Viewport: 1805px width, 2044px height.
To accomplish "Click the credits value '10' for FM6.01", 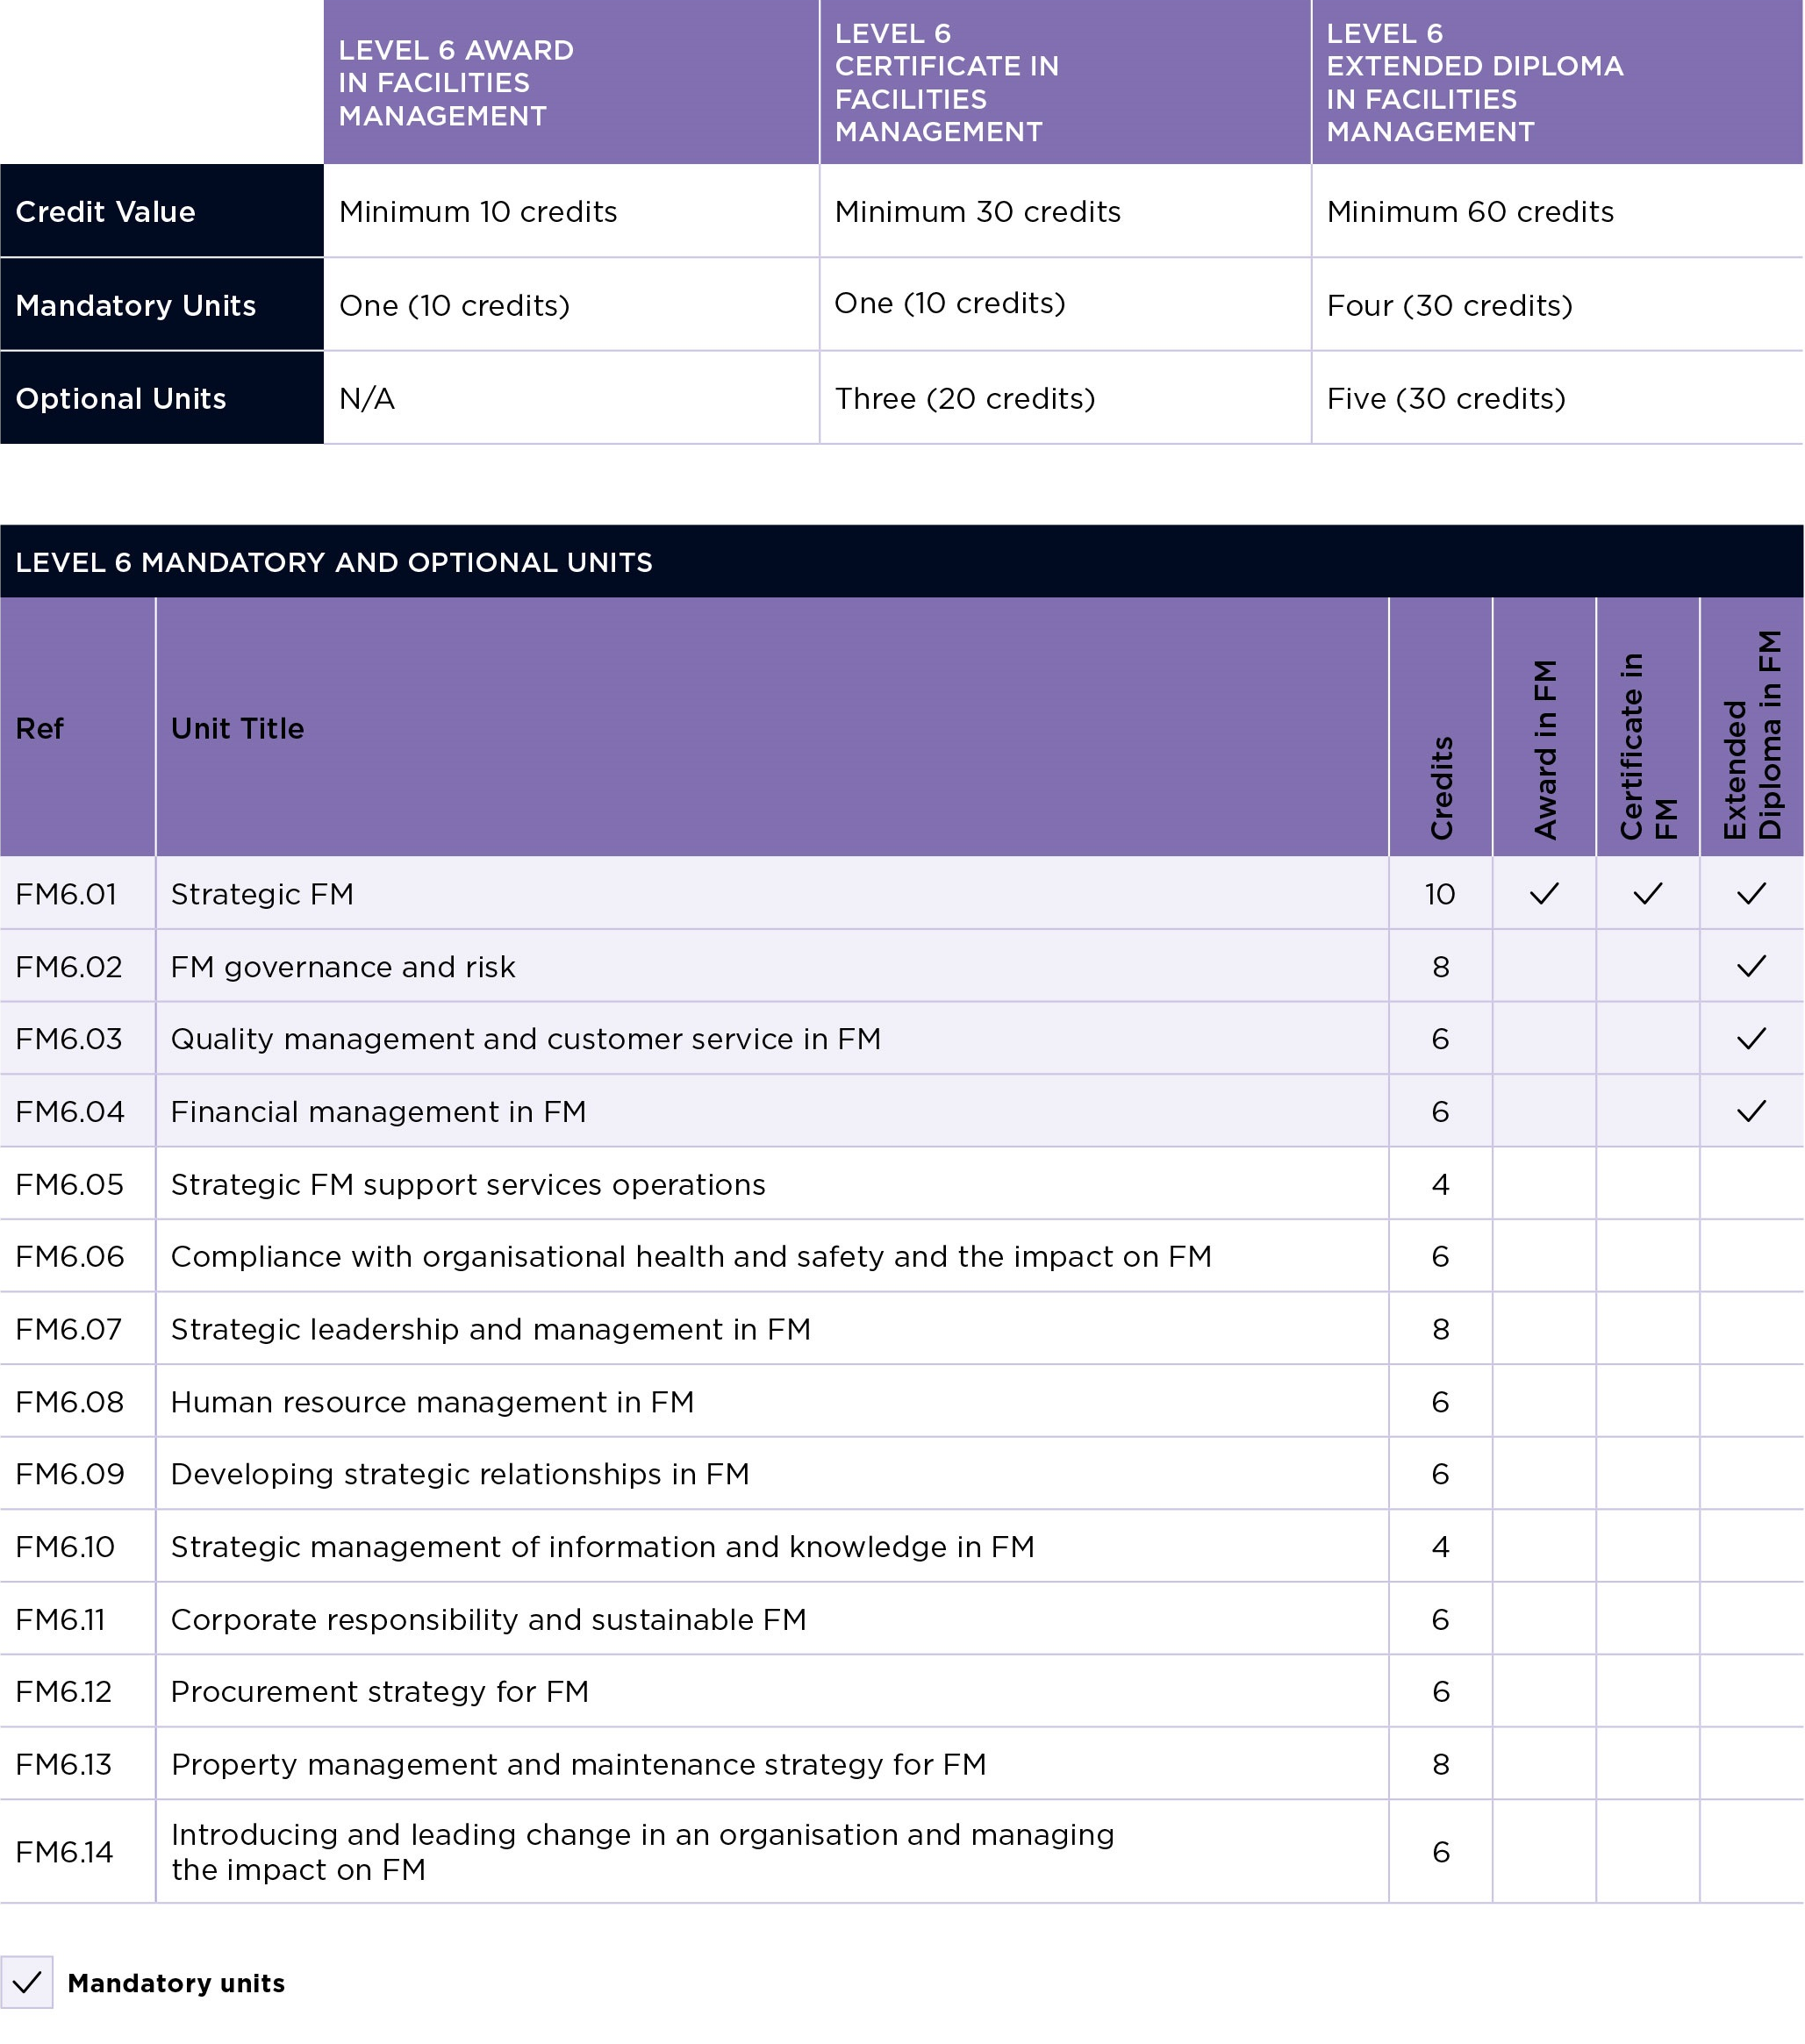I will click(1440, 893).
